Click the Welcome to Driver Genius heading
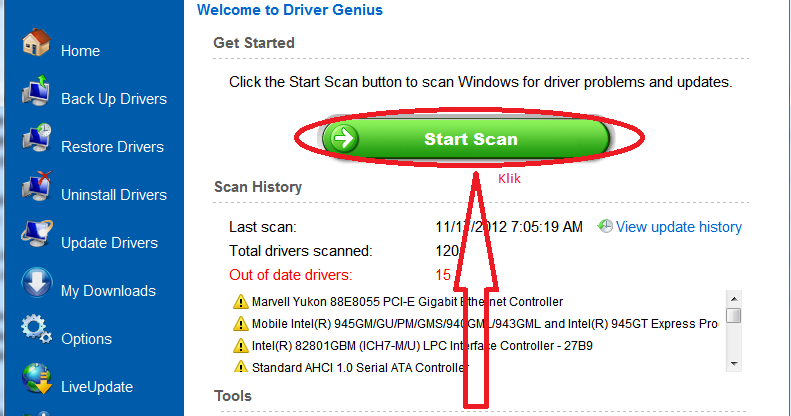This screenshot has width=791, height=416. (x=290, y=10)
